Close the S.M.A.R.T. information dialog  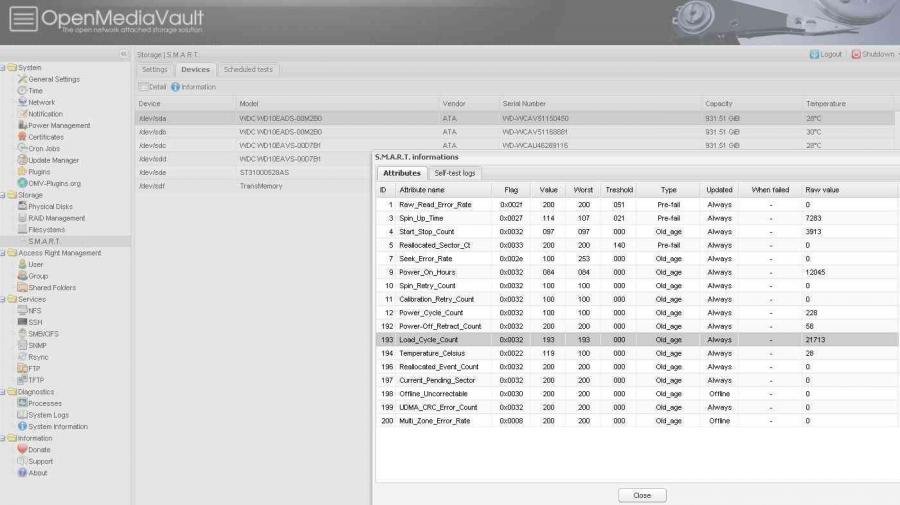[x=642, y=495]
